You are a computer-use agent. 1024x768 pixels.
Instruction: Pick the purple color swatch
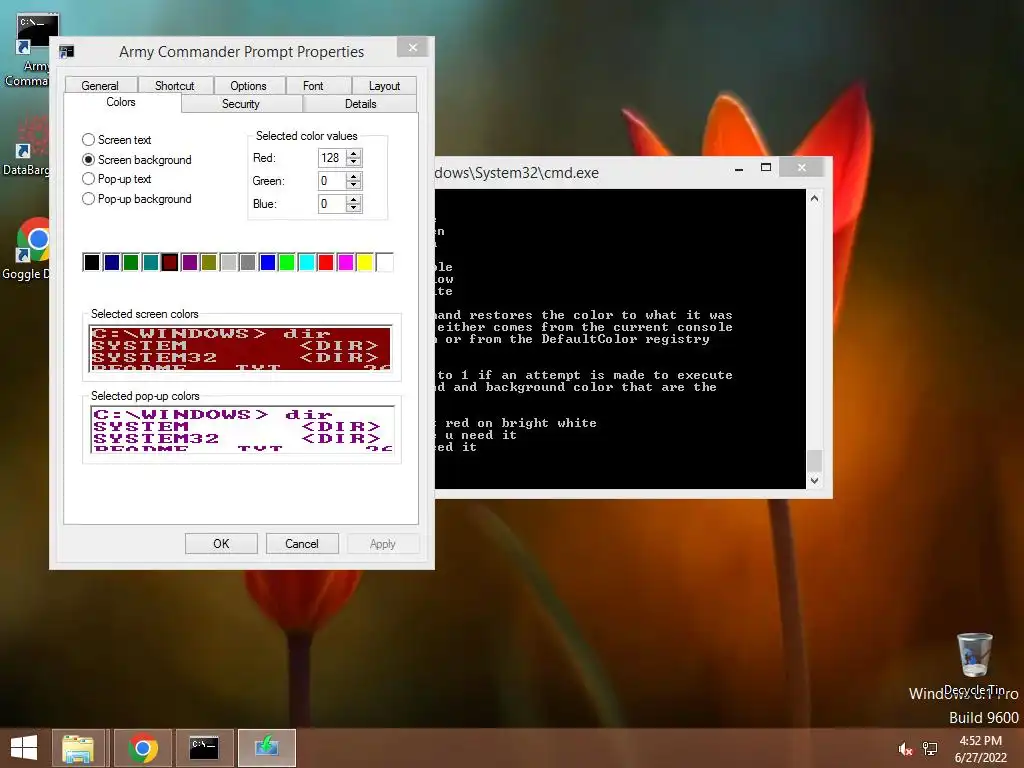tap(189, 263)
